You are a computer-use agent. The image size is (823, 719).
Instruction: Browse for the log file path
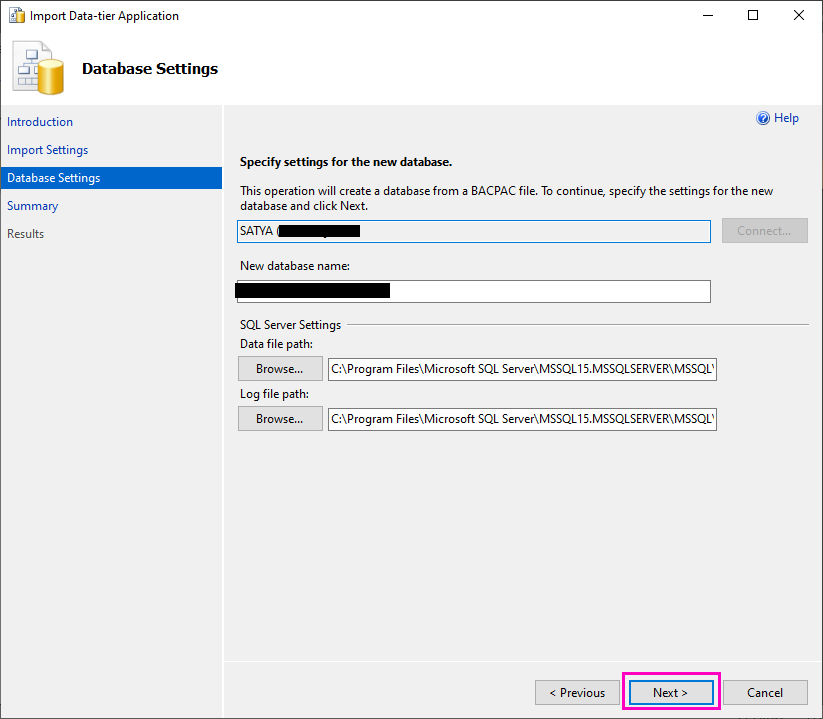click(x=280, y=418)
